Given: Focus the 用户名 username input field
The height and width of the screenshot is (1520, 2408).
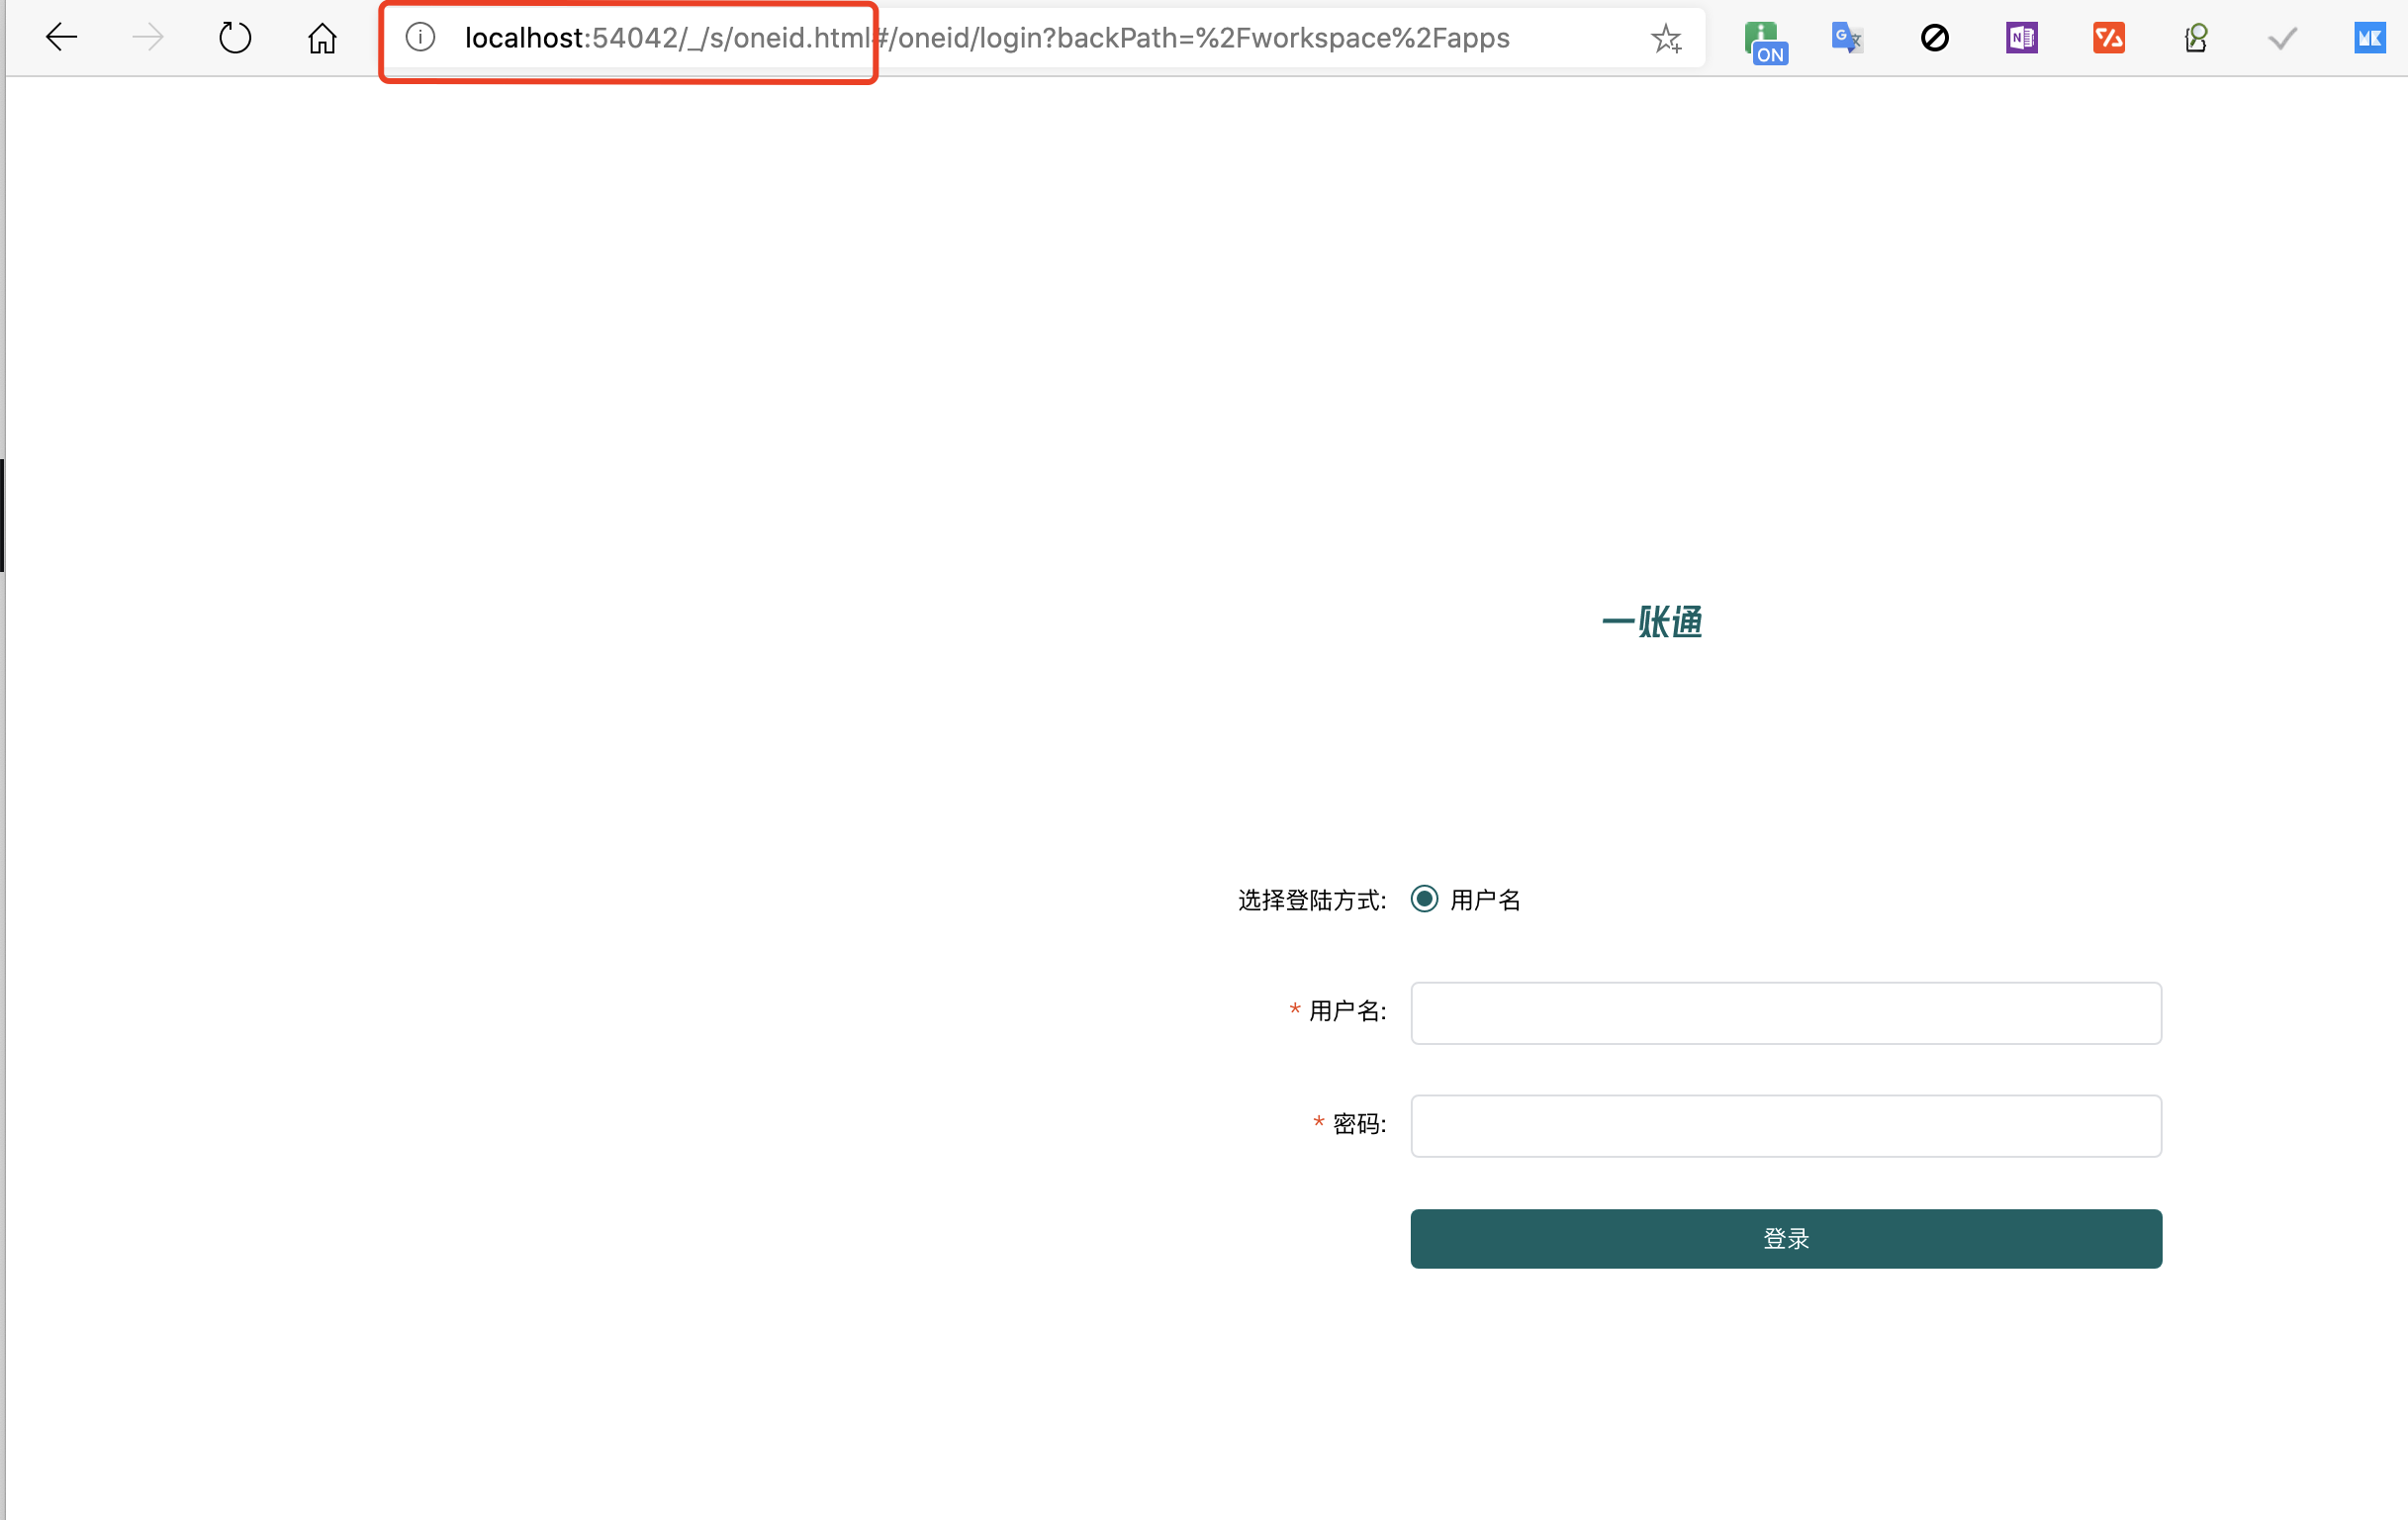Looking at the screenshot, I should point(1785,1012).
